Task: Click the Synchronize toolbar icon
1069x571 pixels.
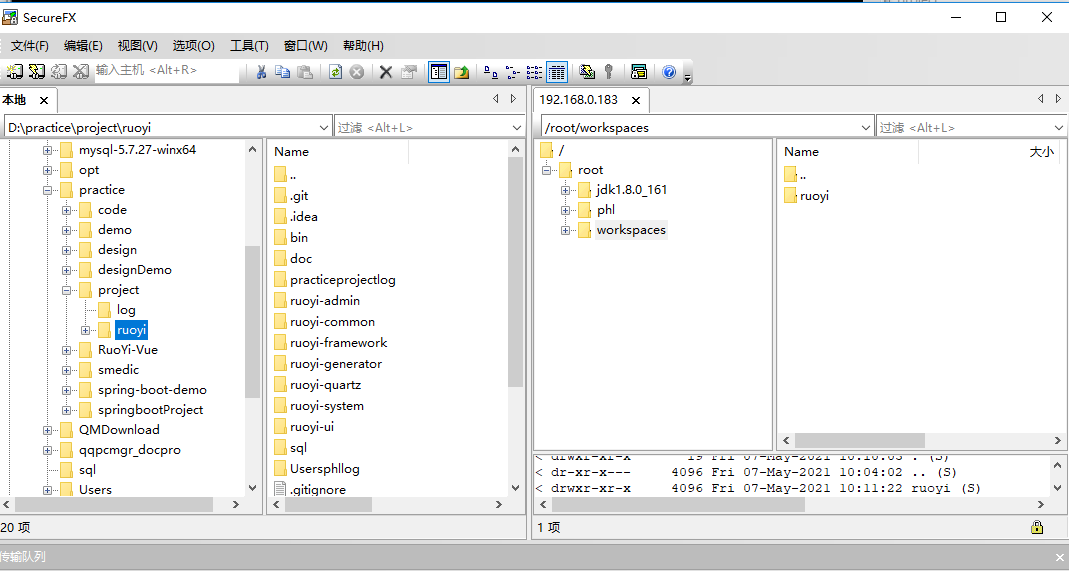Action: coord(586,72)
